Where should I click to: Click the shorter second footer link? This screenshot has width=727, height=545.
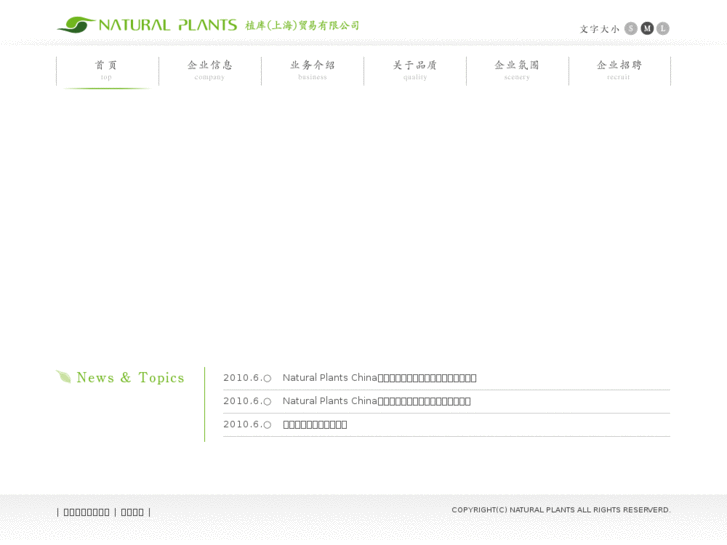tap(132, 513)
